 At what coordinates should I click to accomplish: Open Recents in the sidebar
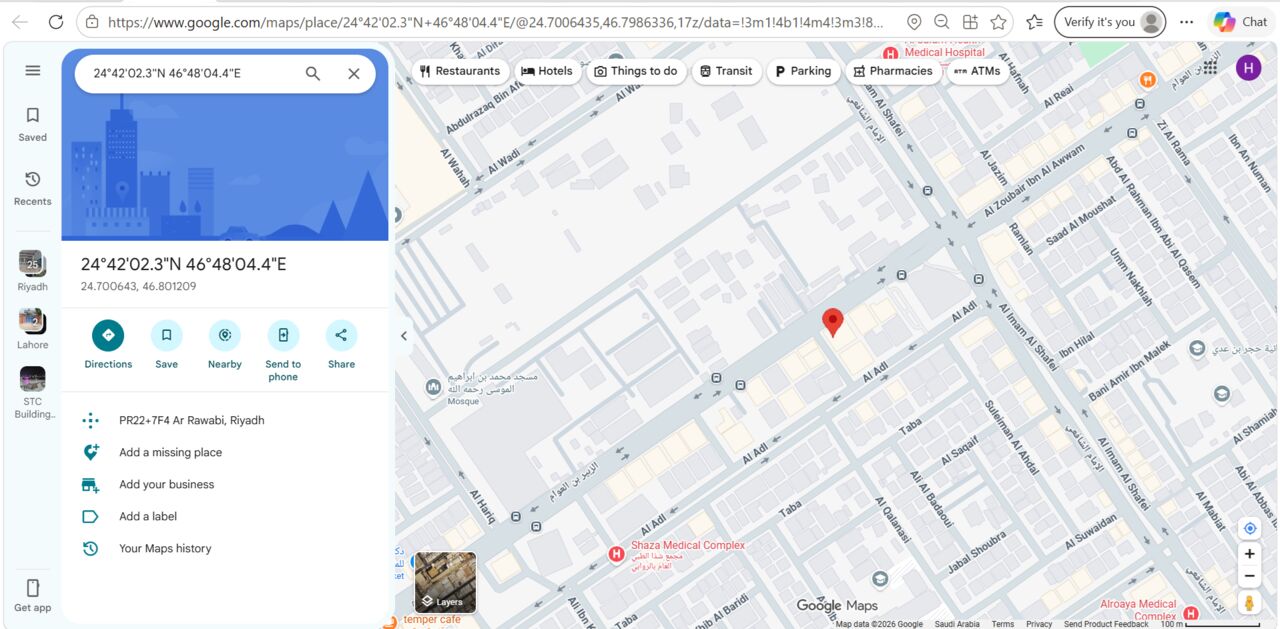pos(33,188)
